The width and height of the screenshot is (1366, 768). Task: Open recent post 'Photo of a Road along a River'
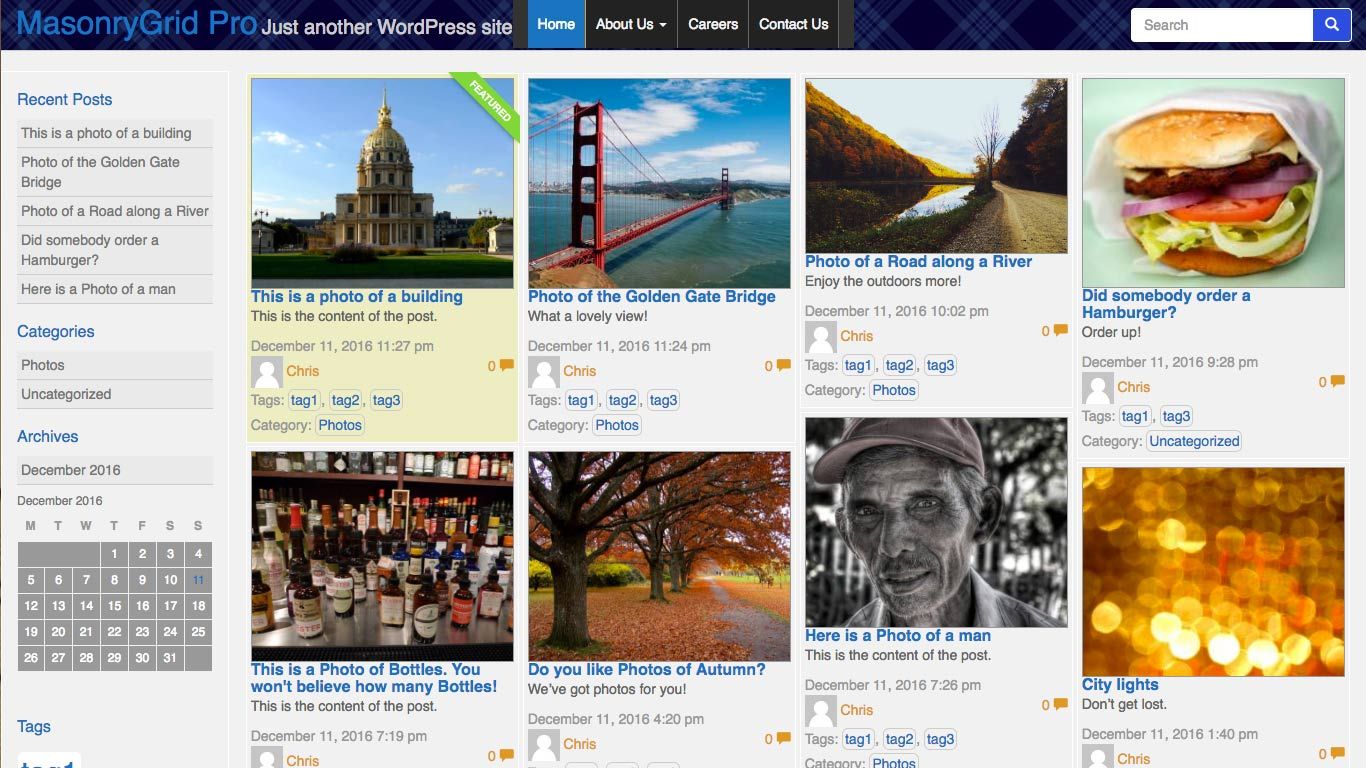115,211
